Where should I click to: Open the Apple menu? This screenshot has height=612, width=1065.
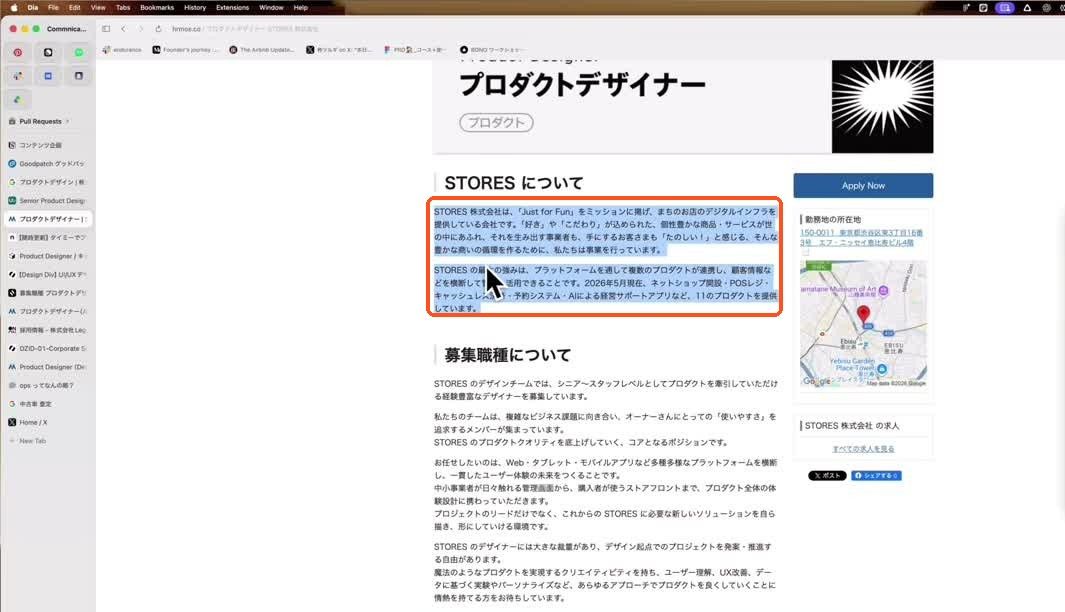pyautogui.click(x=13, y=7)
